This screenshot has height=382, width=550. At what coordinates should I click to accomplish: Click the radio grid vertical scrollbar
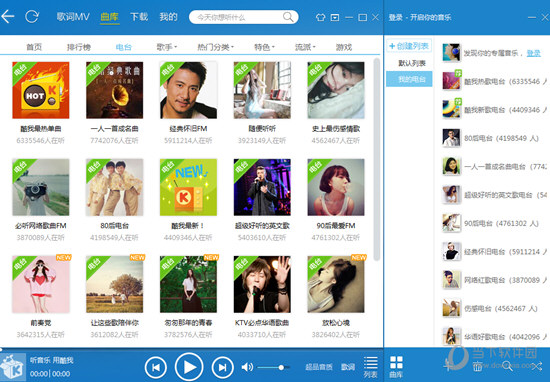[x=377, y=160]
